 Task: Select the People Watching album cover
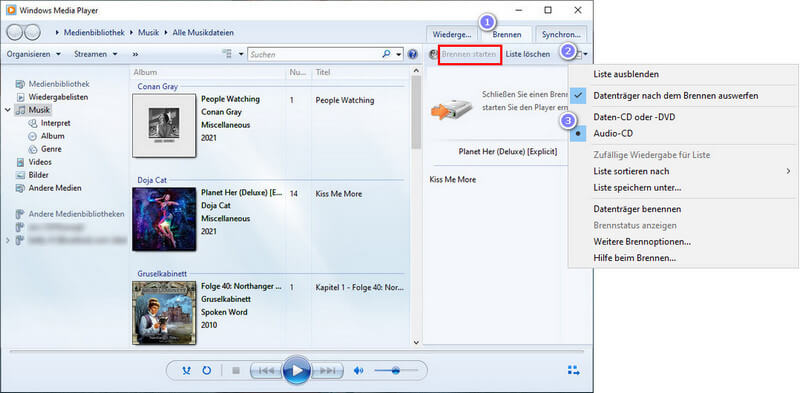[x=164, y=125]
